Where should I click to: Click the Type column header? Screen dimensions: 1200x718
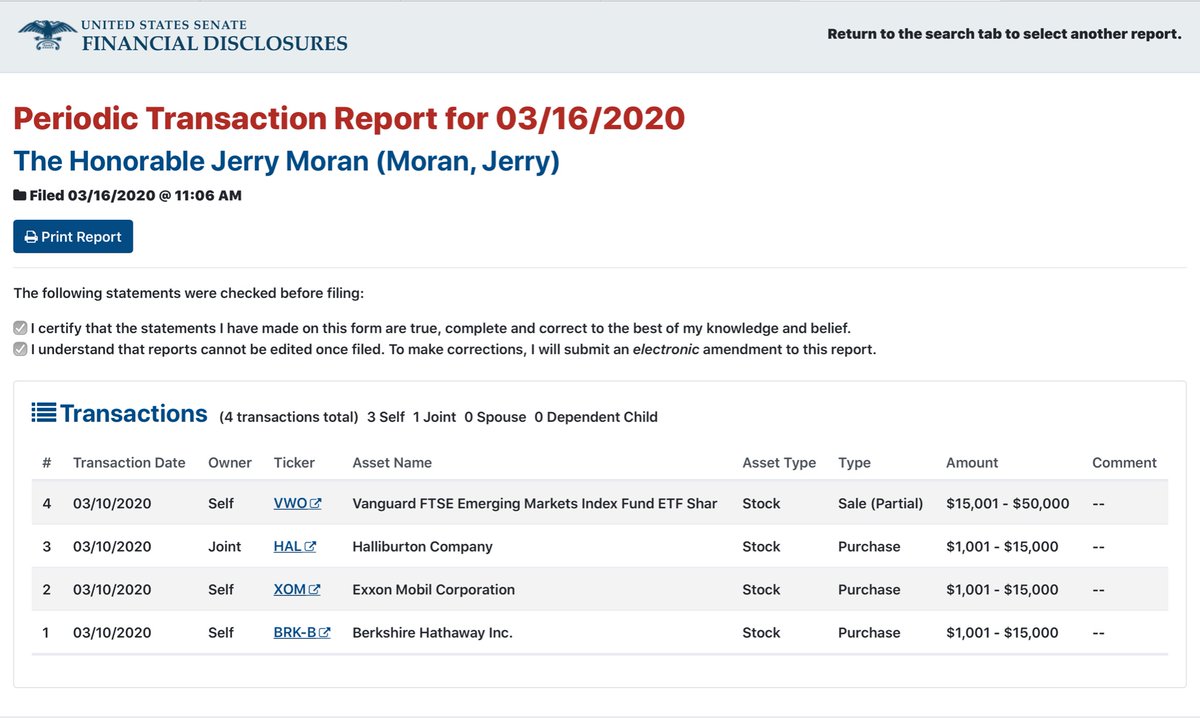(x=854, y=463)
